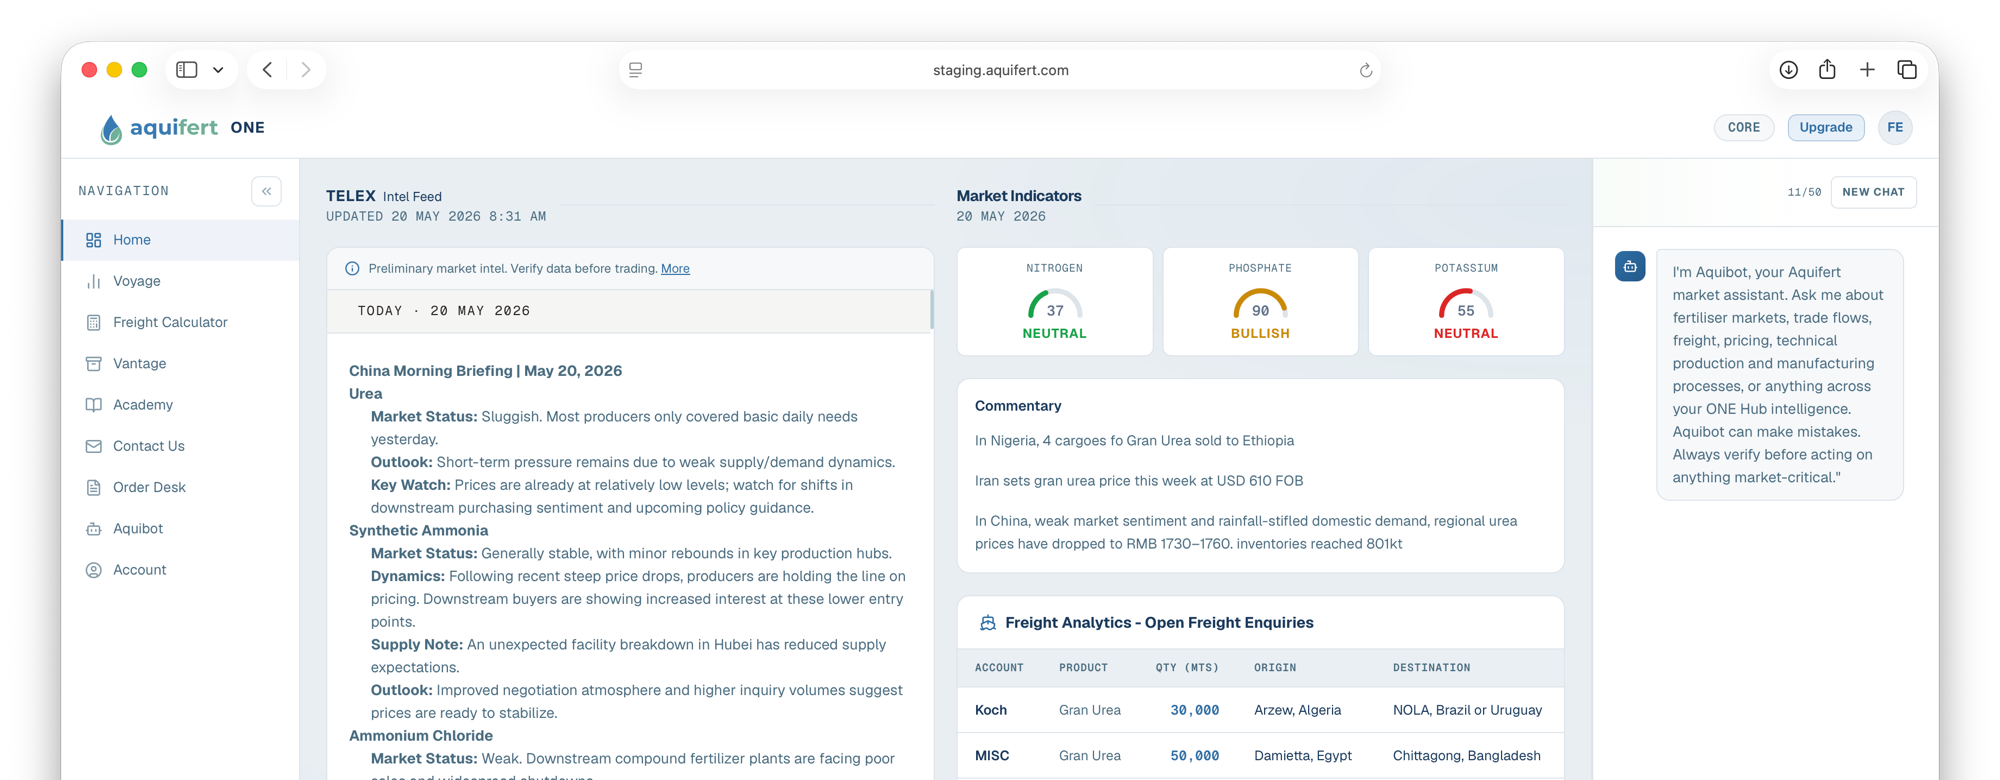Go back with the browser back arrow

[268, 70]
